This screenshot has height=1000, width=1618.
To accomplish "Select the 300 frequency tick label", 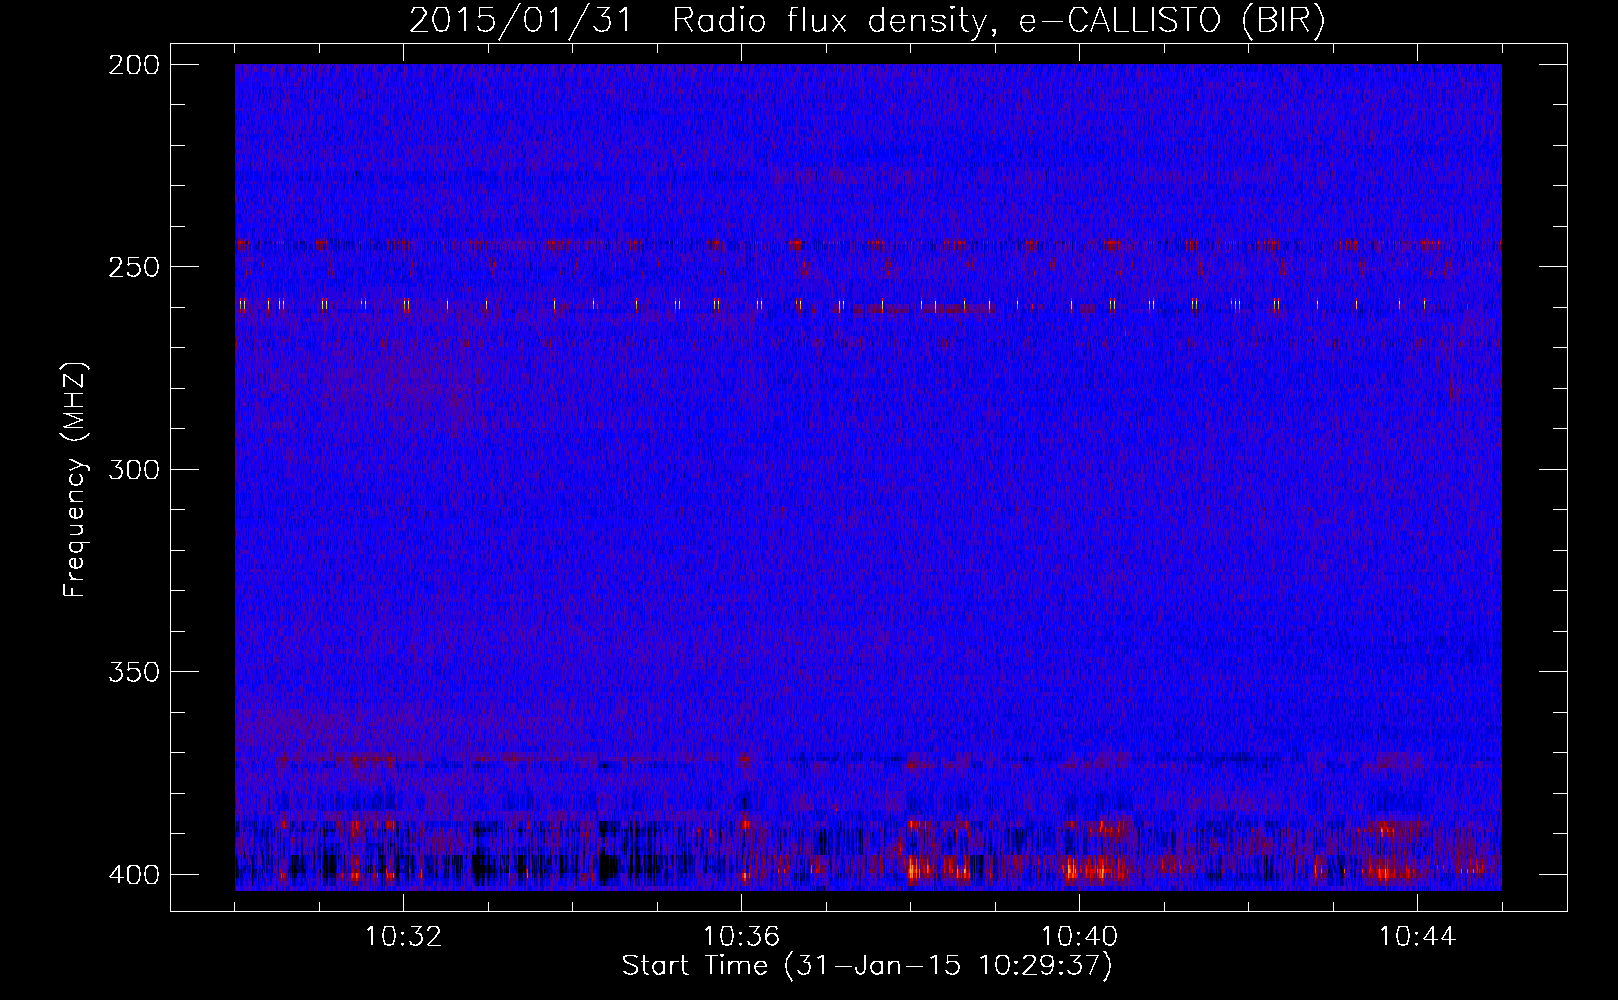I will click(133, 469).
